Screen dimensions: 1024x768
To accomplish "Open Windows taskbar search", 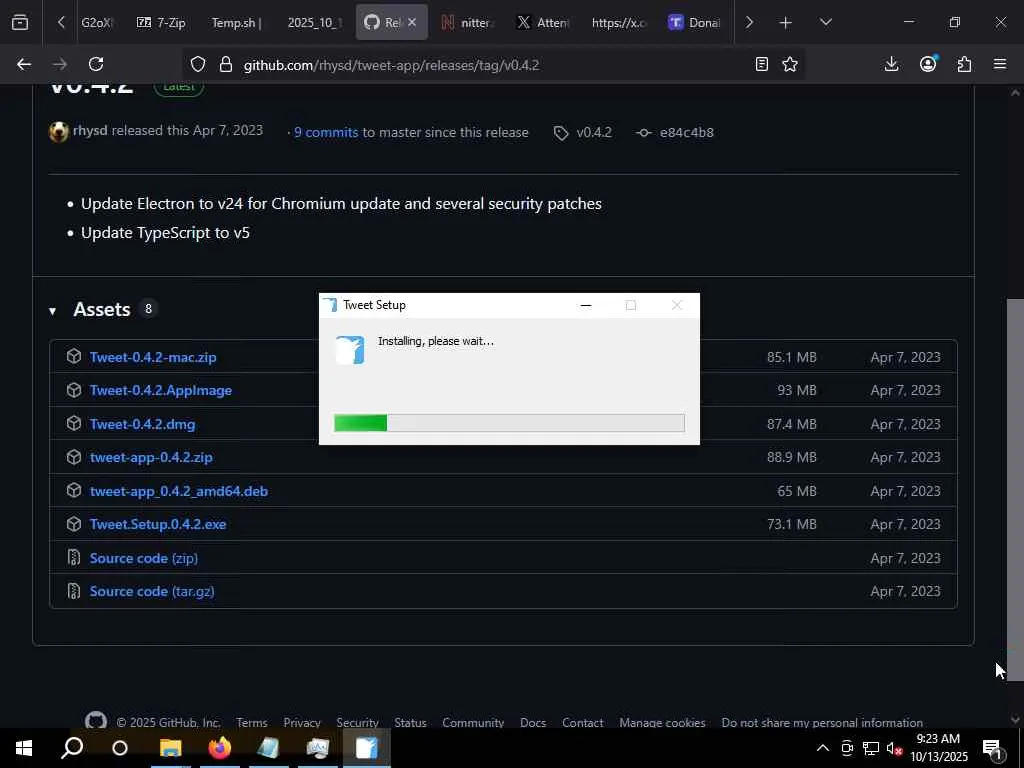I will click(72, 748).
